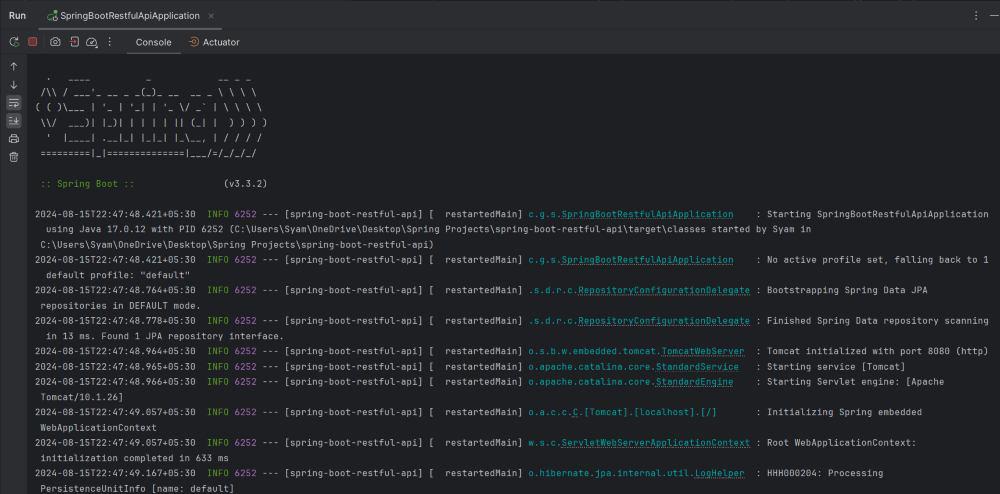Switch to the Console tab
Viewport: 1000px width, 494px height.
(x=153, y=42)
